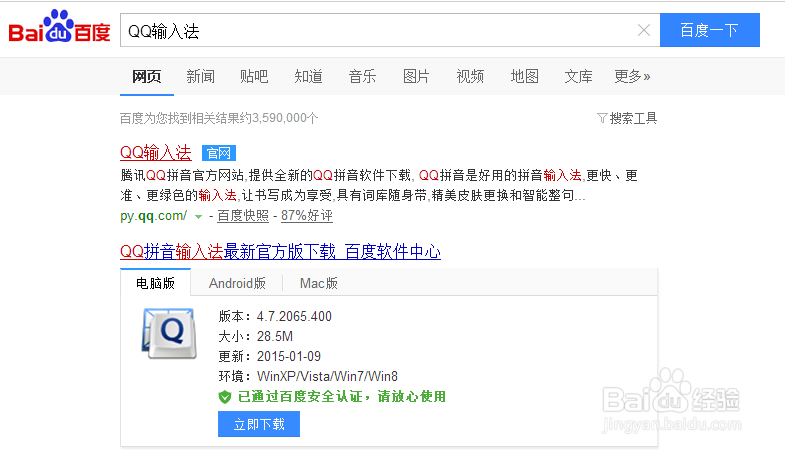Select the 电脑版 tab
This screenshot has height=452, width=785.
[155, 283]
